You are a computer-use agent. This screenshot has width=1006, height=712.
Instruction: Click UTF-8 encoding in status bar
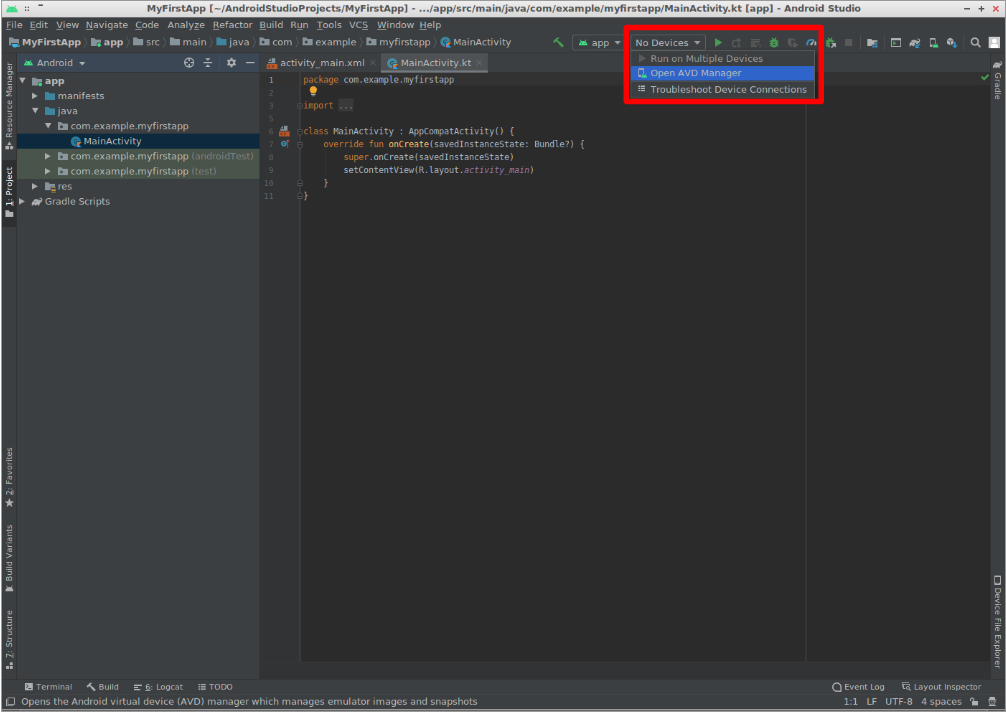[x=898, y=702]
